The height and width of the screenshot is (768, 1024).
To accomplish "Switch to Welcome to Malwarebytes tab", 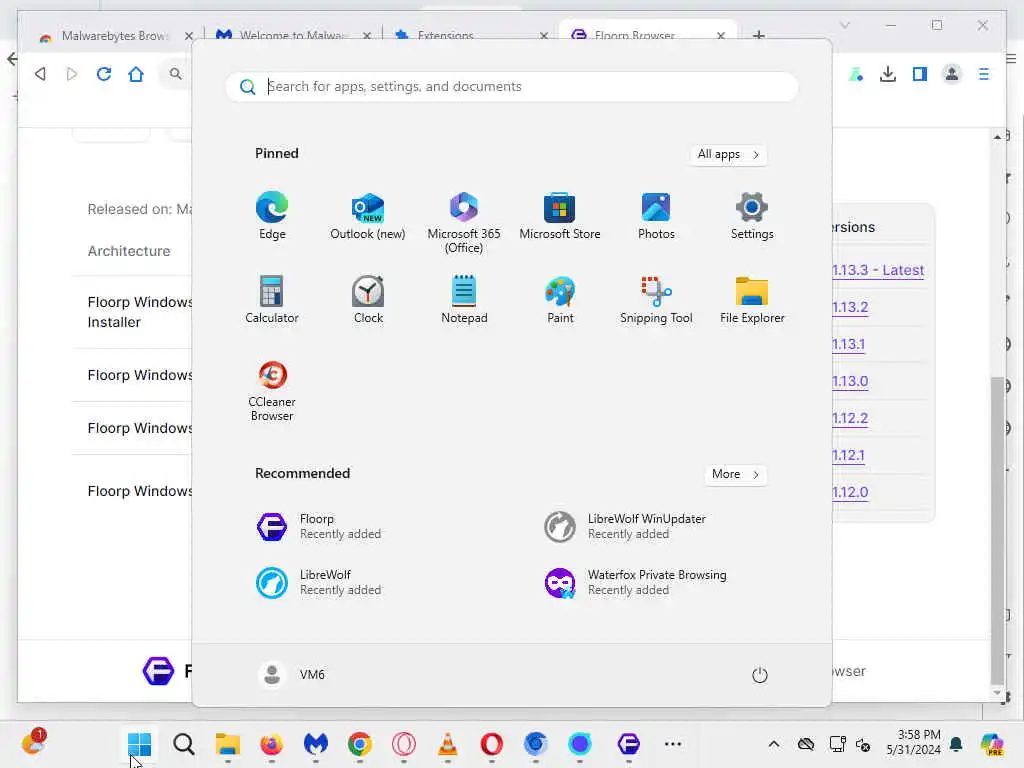I will (293, 35).
